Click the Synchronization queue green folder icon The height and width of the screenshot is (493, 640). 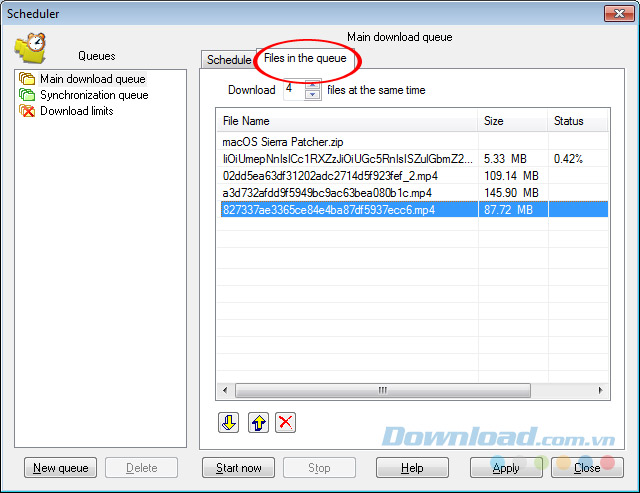(x=27, y=95)
